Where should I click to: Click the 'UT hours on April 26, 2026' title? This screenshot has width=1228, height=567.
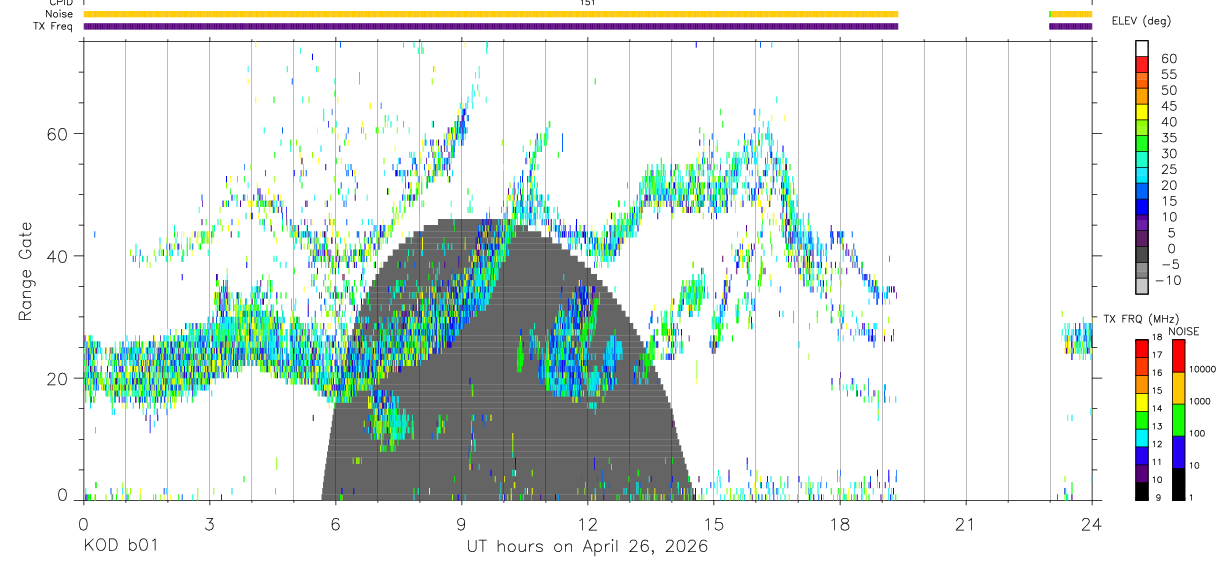tap(587, 546)
